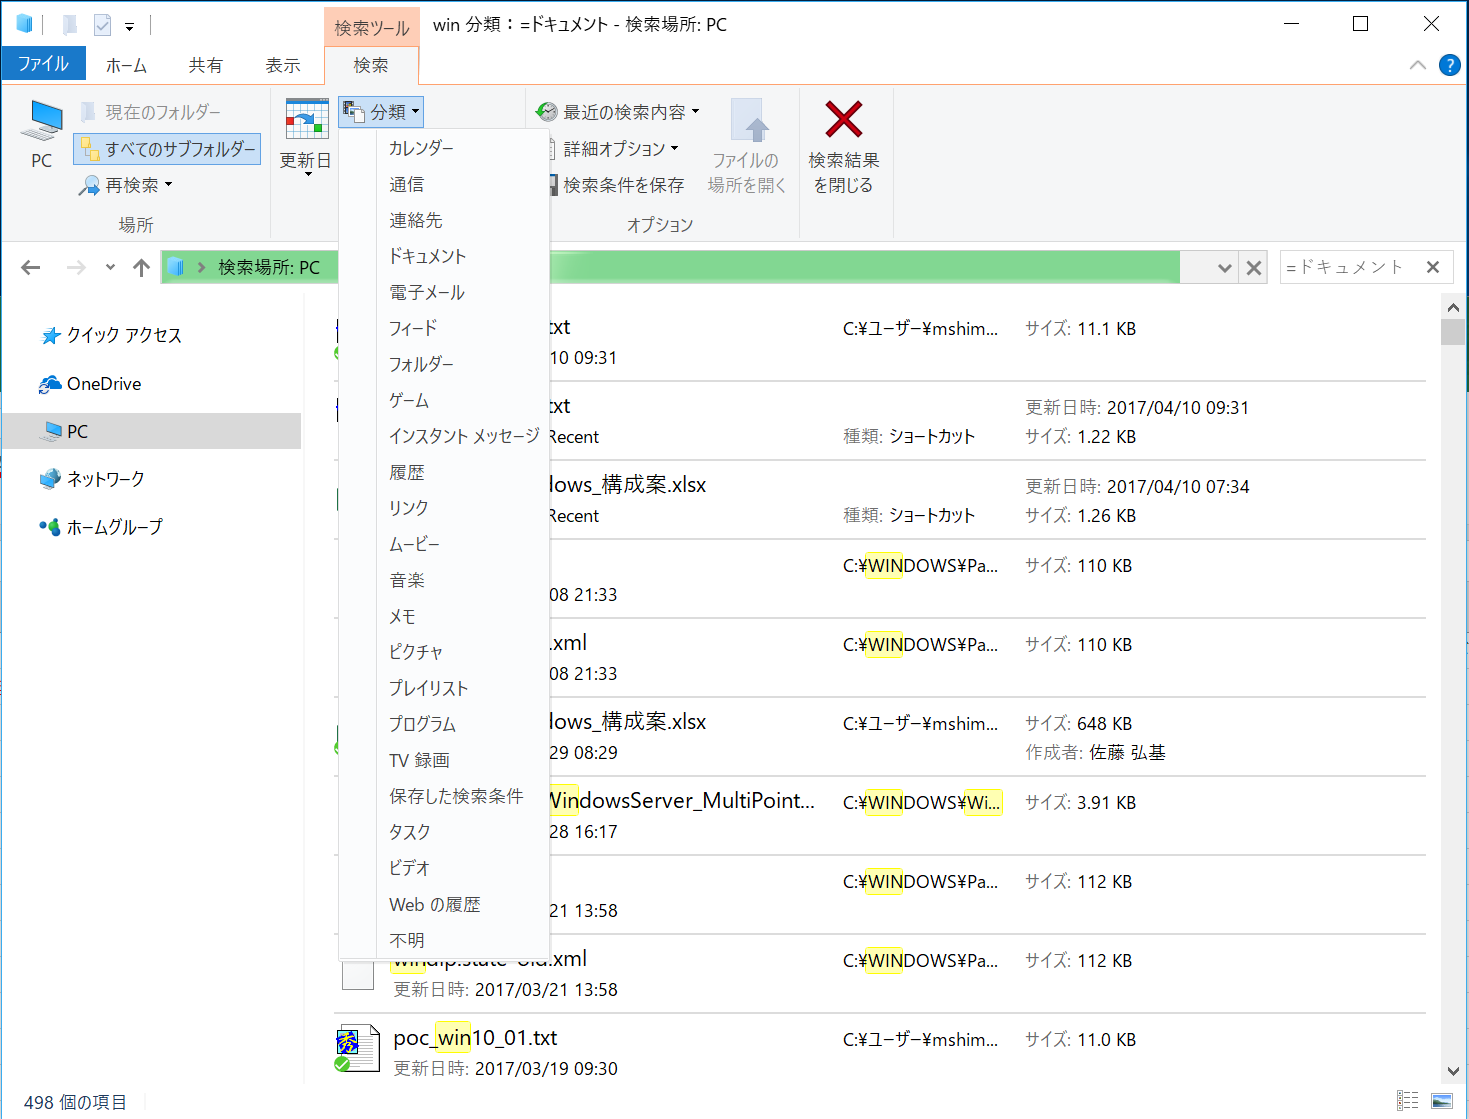Click 作成者: 佐藤 弘基 text
This screenshot has height=1119, width=1469.
point(1095,752)
